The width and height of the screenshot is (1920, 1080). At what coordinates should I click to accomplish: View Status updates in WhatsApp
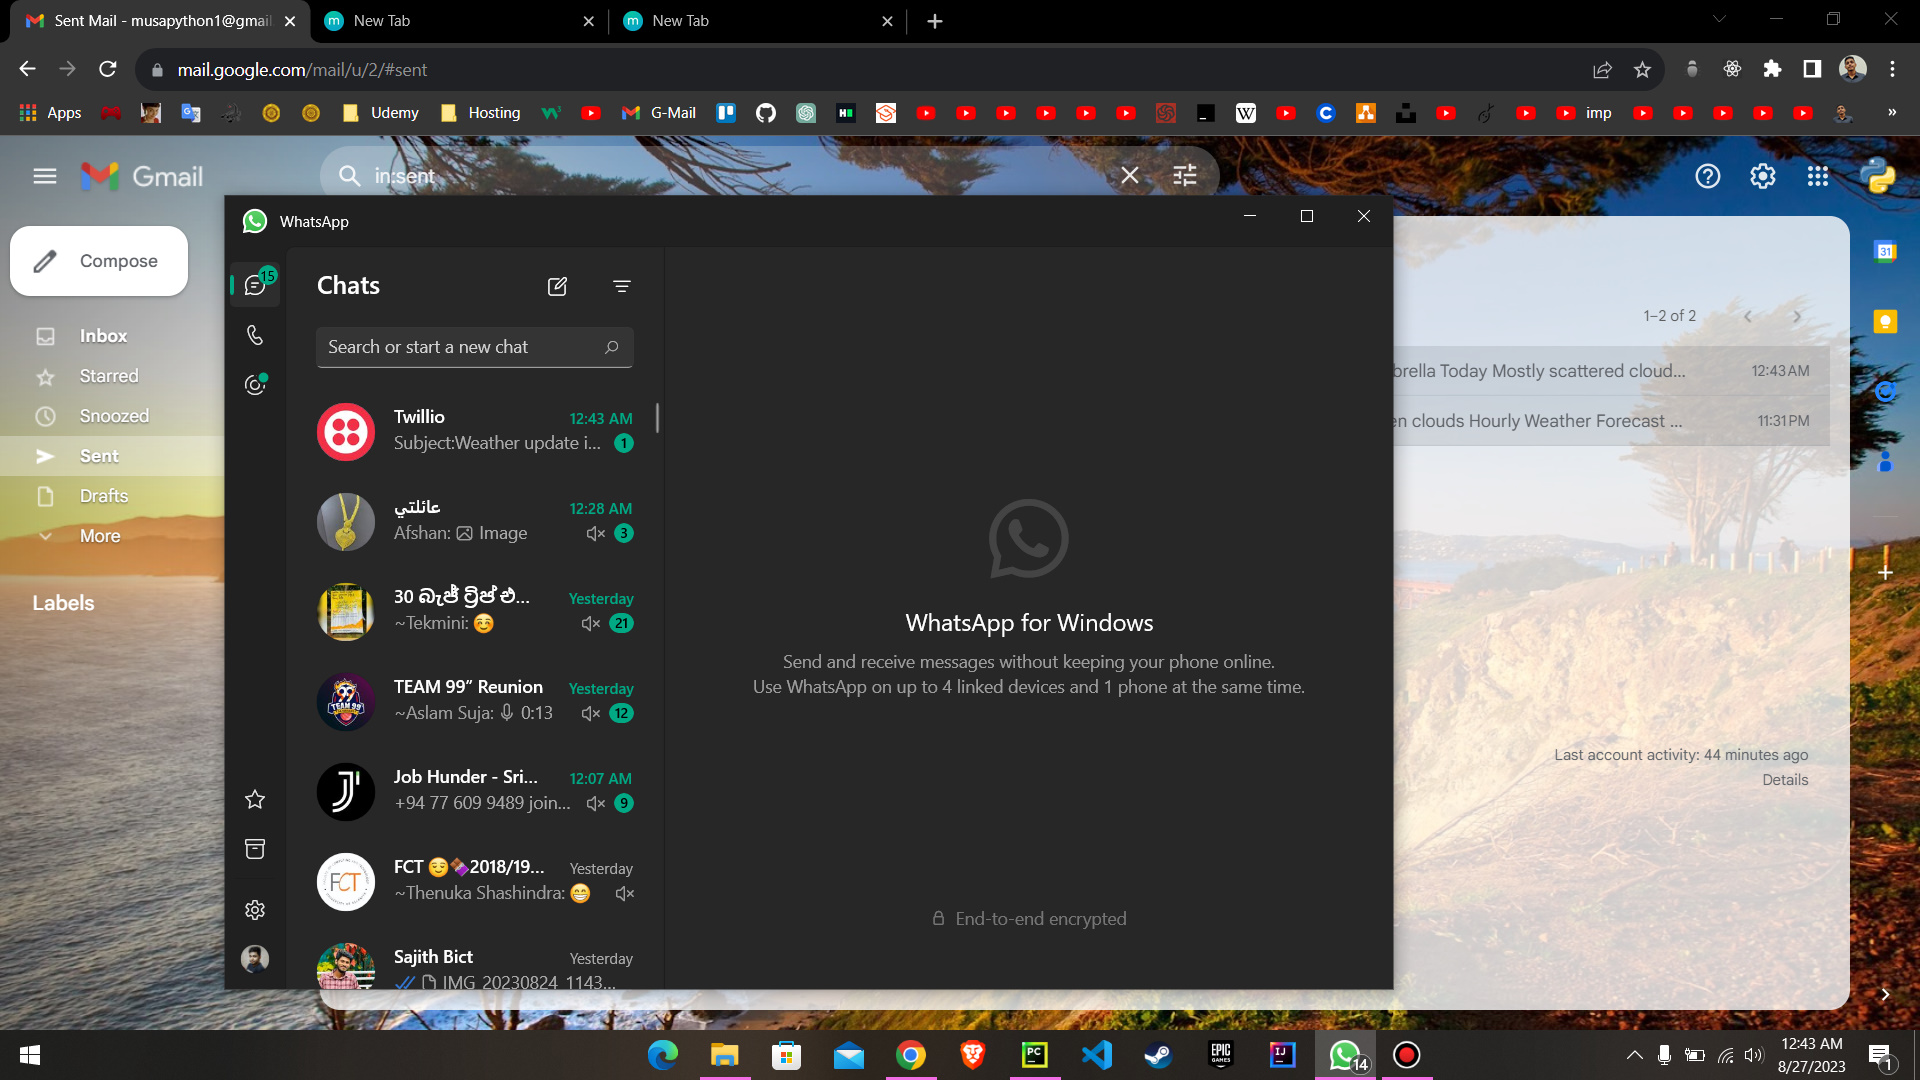pyautogui.click(x=254, y=385)
